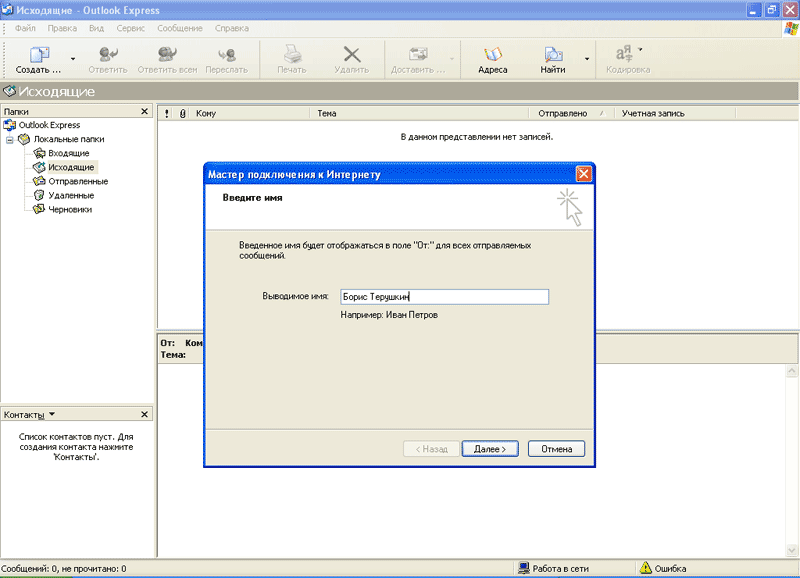Image resolution: width=800 pixels, height=578 pixels.
Task: Collapse the Локальные папки tree node
Action: pos(9,140)
